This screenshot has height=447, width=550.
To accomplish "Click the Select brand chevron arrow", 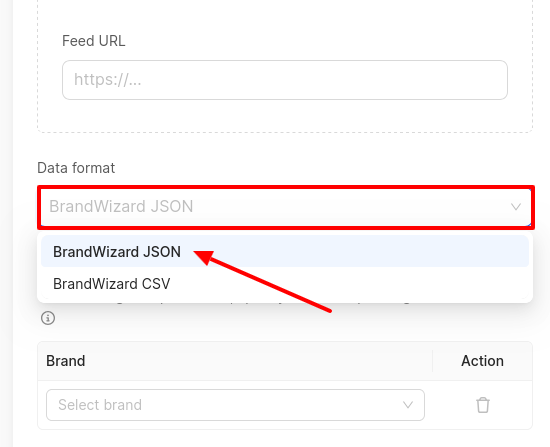I will pyautogui.click(x=408, y=405).
